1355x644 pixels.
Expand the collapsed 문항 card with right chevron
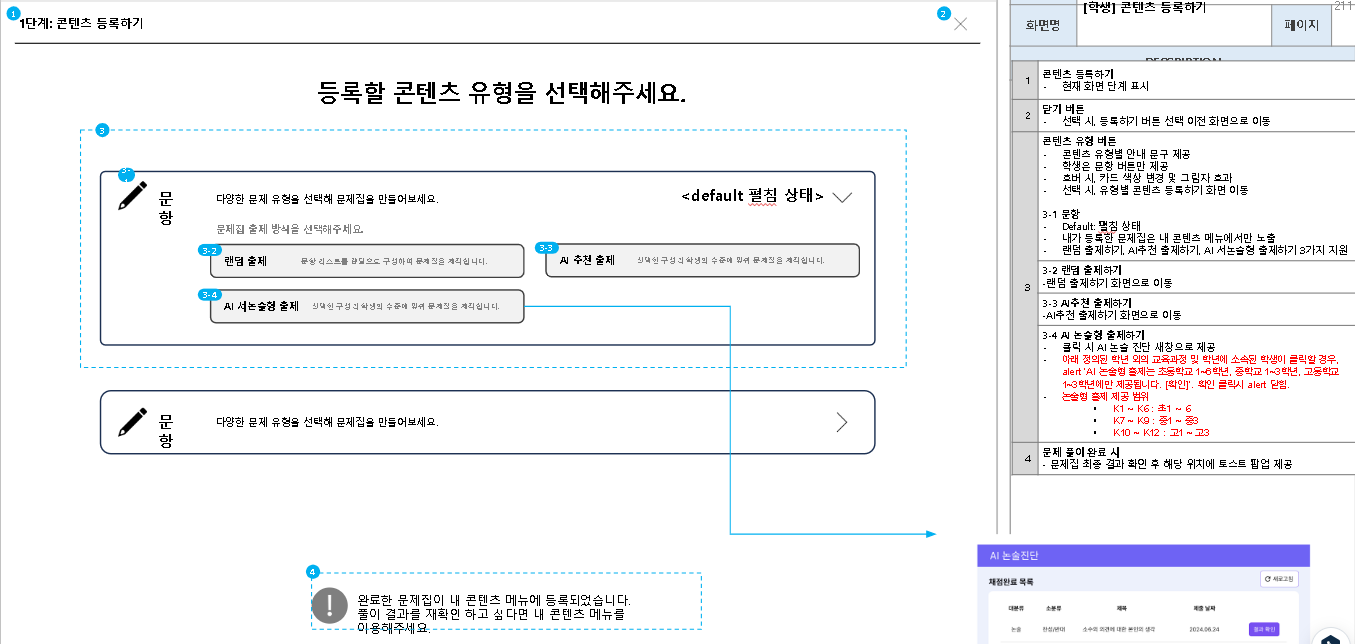point(841,422)
